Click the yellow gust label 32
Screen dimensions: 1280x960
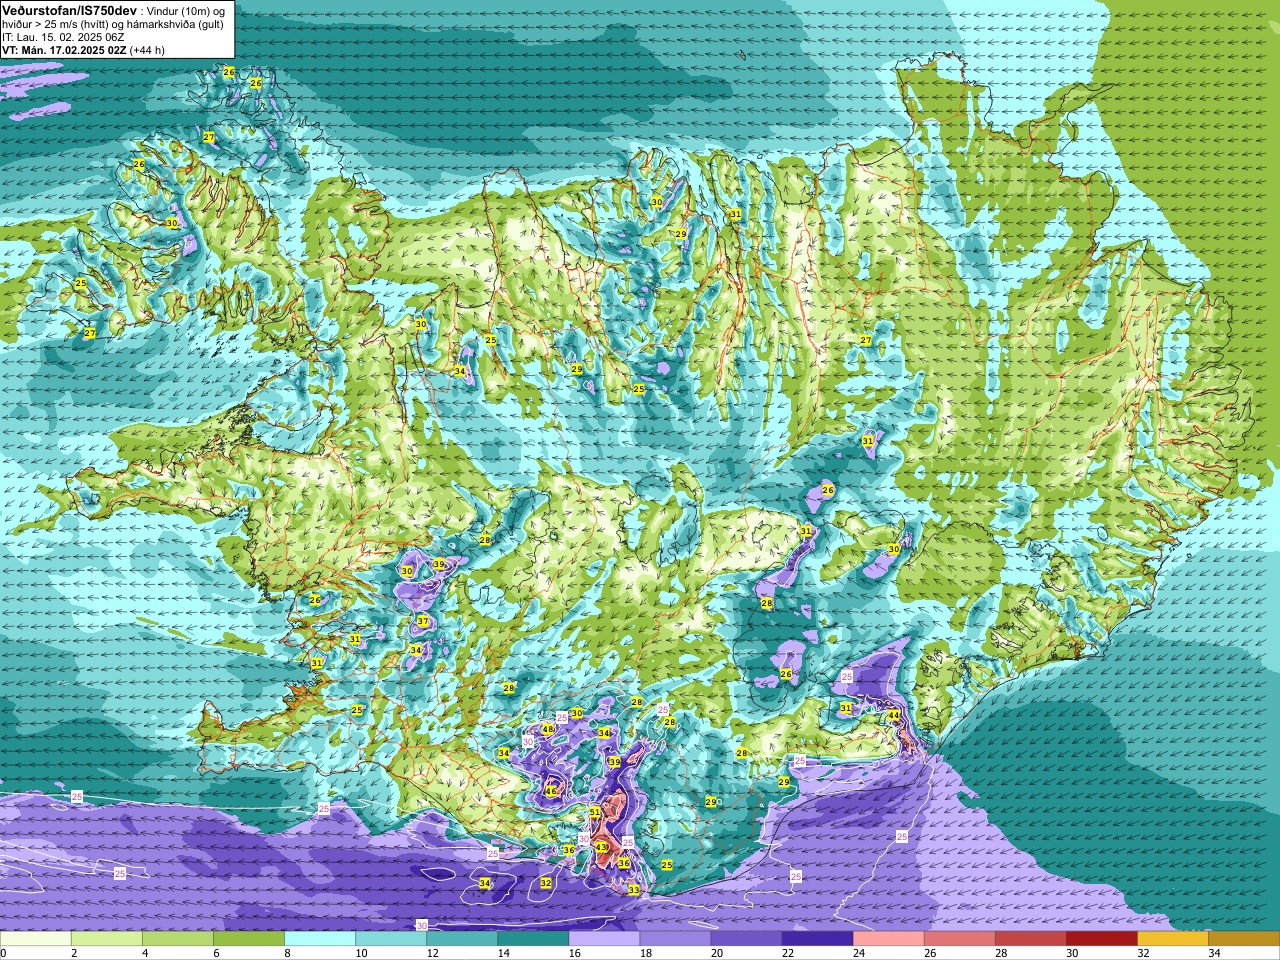546,883
